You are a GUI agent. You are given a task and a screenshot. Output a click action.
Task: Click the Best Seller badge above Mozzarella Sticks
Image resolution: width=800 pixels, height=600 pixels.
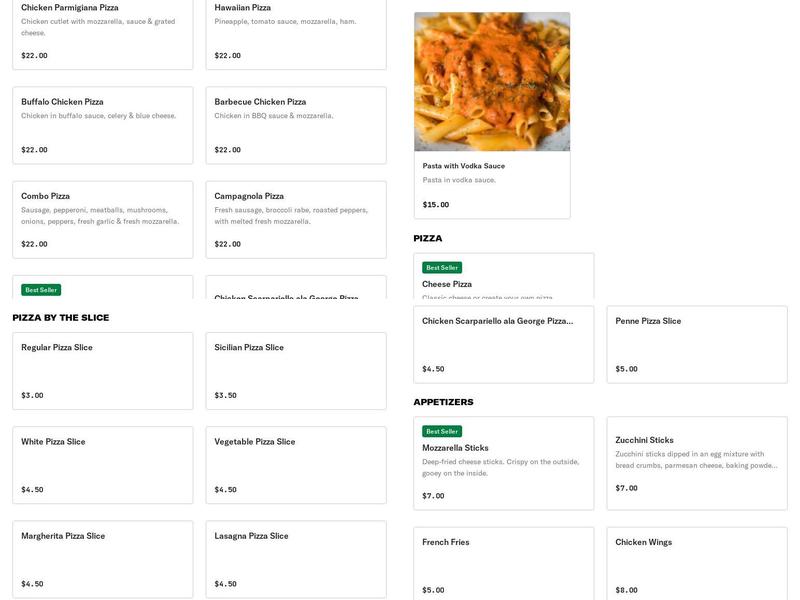[x=442, y=431]
